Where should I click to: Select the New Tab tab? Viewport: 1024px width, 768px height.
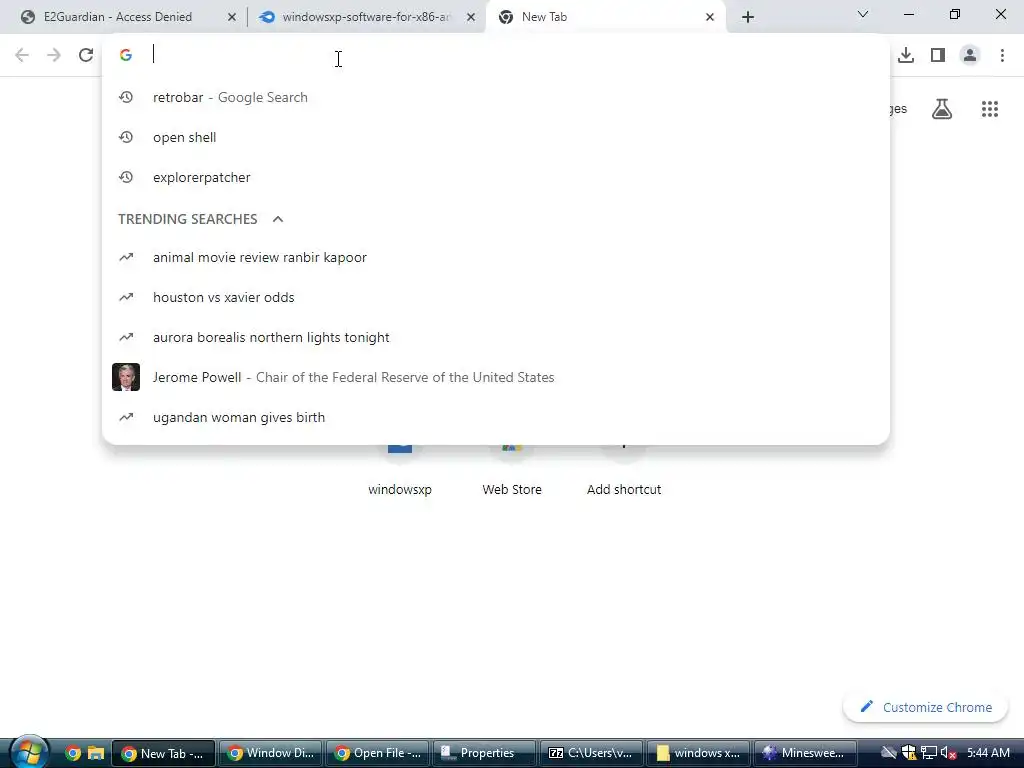tap(605, 17)
